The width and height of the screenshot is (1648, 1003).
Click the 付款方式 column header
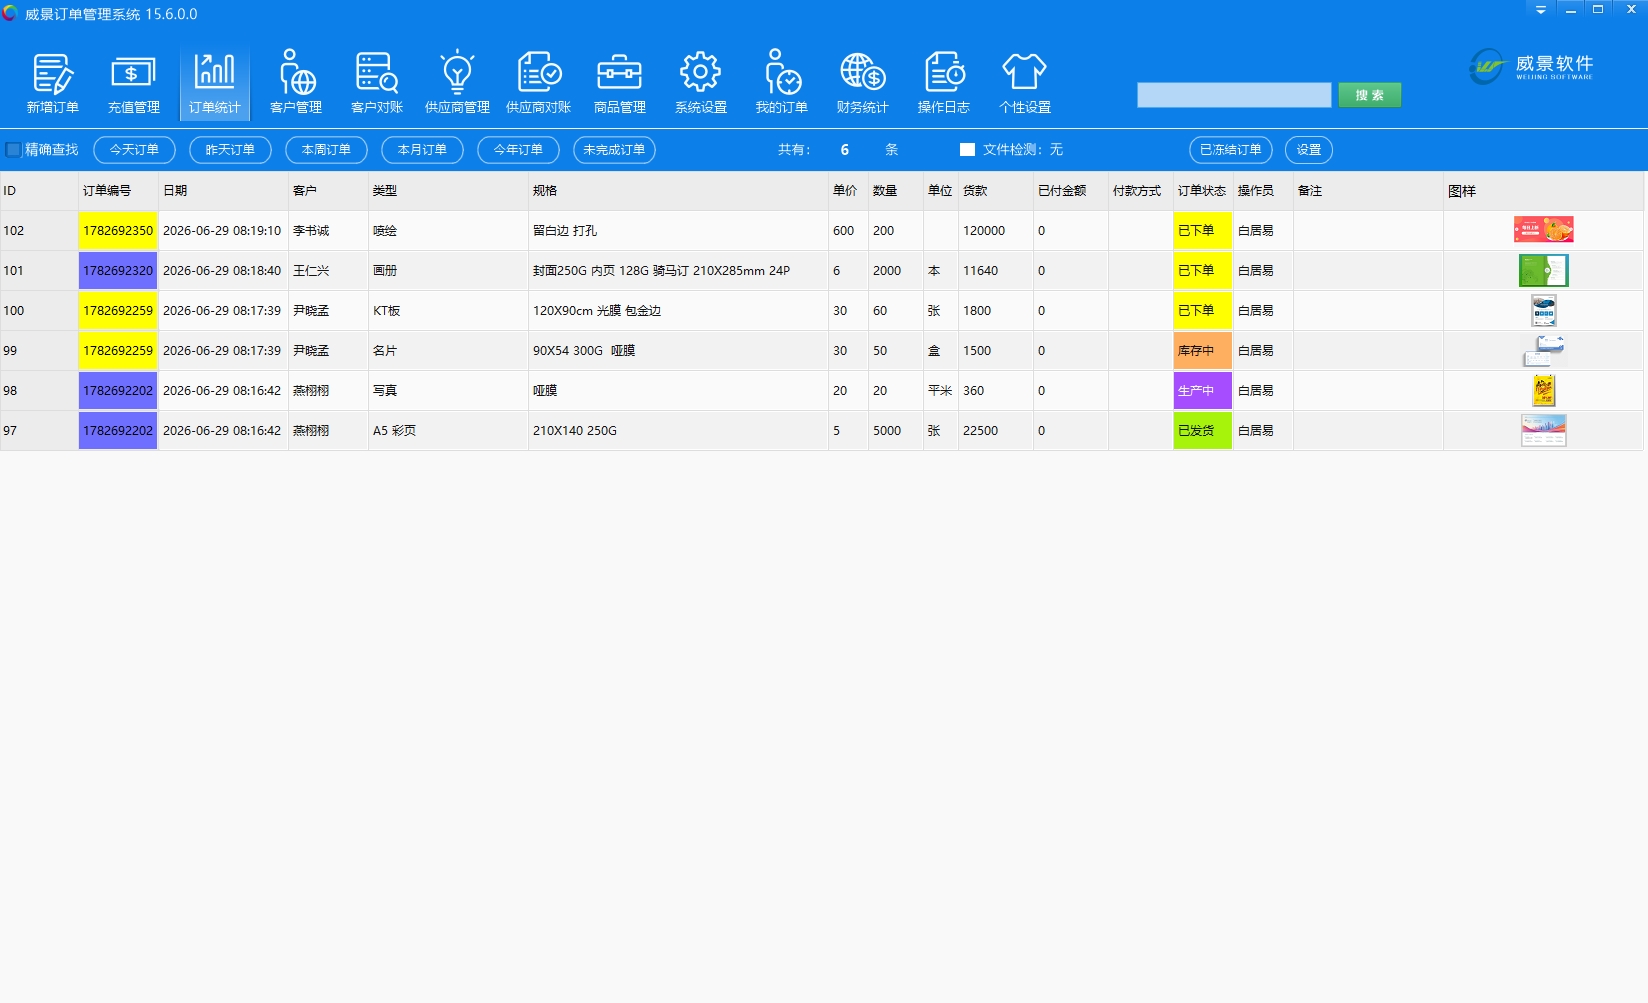click(x=1141, y=191)
